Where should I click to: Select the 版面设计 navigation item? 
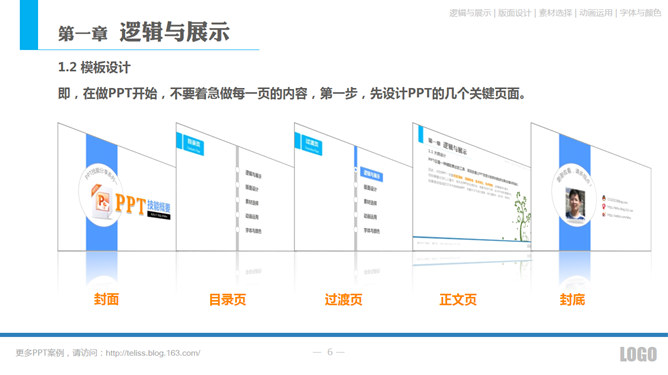tap(514, 13)
